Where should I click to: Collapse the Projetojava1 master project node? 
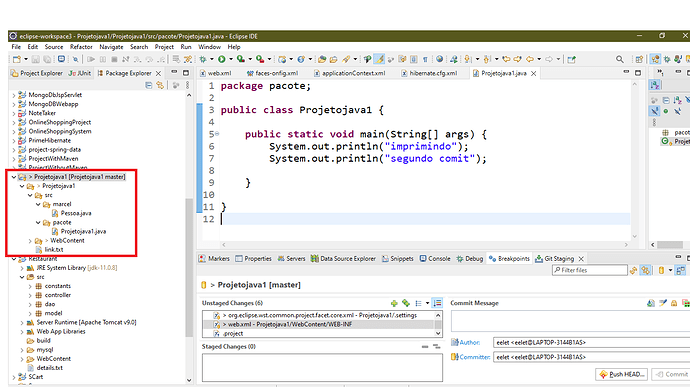point(14,177)
